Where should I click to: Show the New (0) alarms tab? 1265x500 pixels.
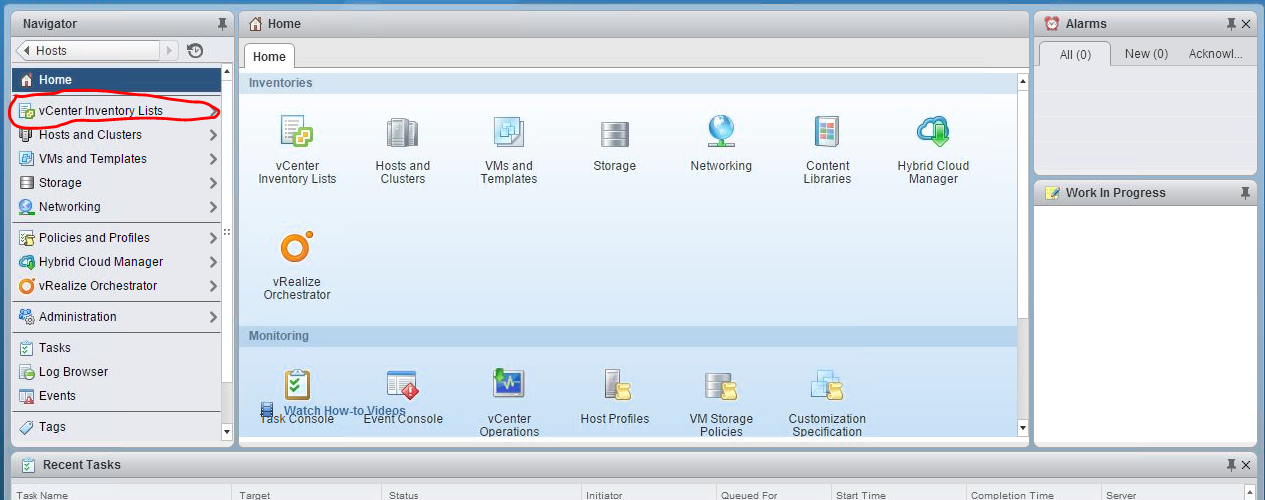pos(1146,54)
